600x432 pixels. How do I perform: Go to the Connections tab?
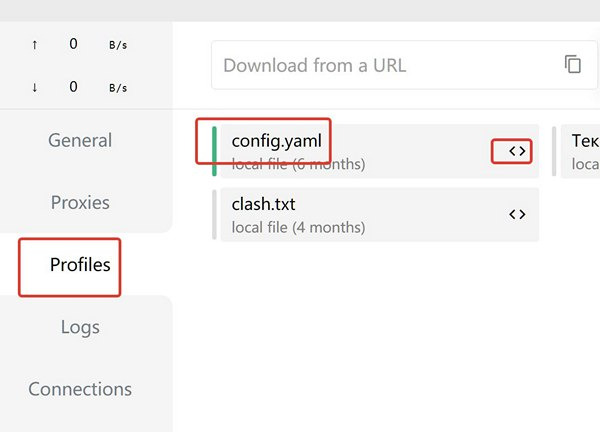[x=80, y=389]
